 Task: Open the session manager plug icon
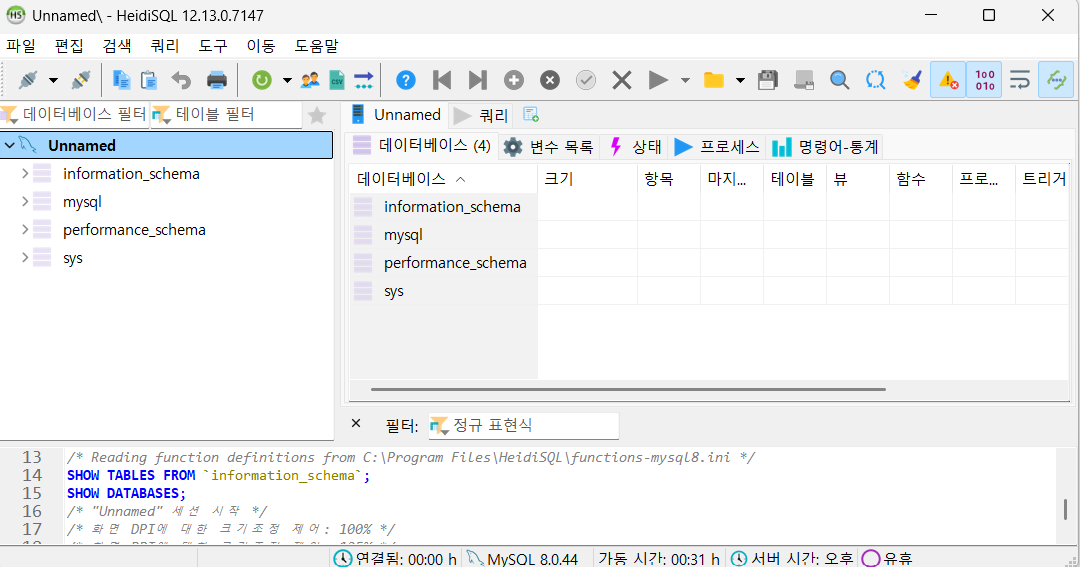pos(28,80)
